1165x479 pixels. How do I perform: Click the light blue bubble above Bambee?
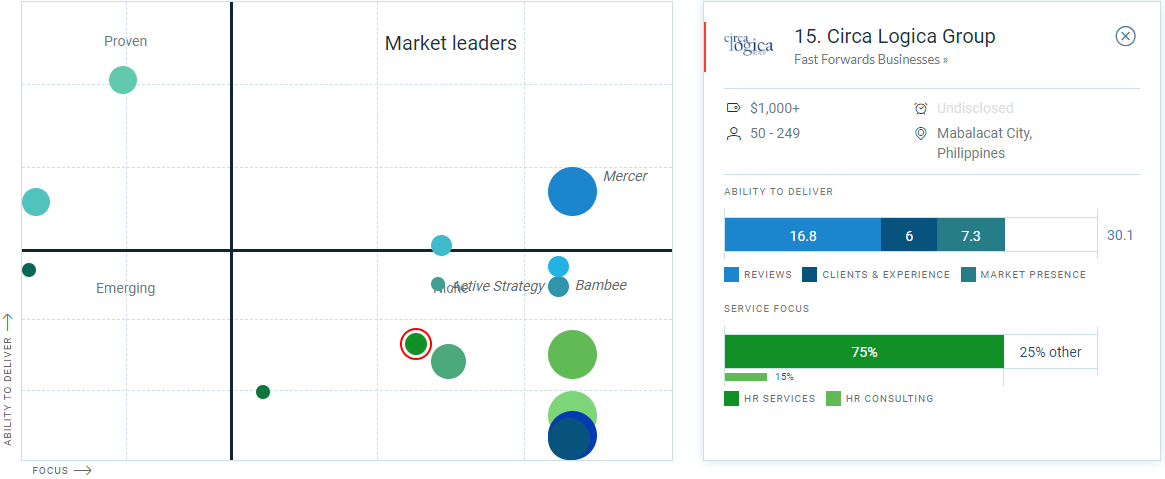[x=559, y=266]
